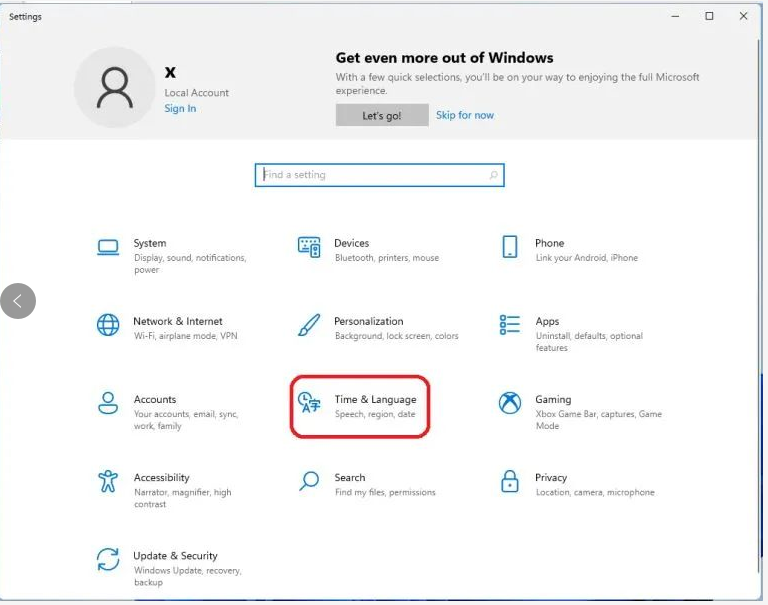Click the Accessibility figure icon
Viewport: 768px width, 605px height.
click(108, 481)
